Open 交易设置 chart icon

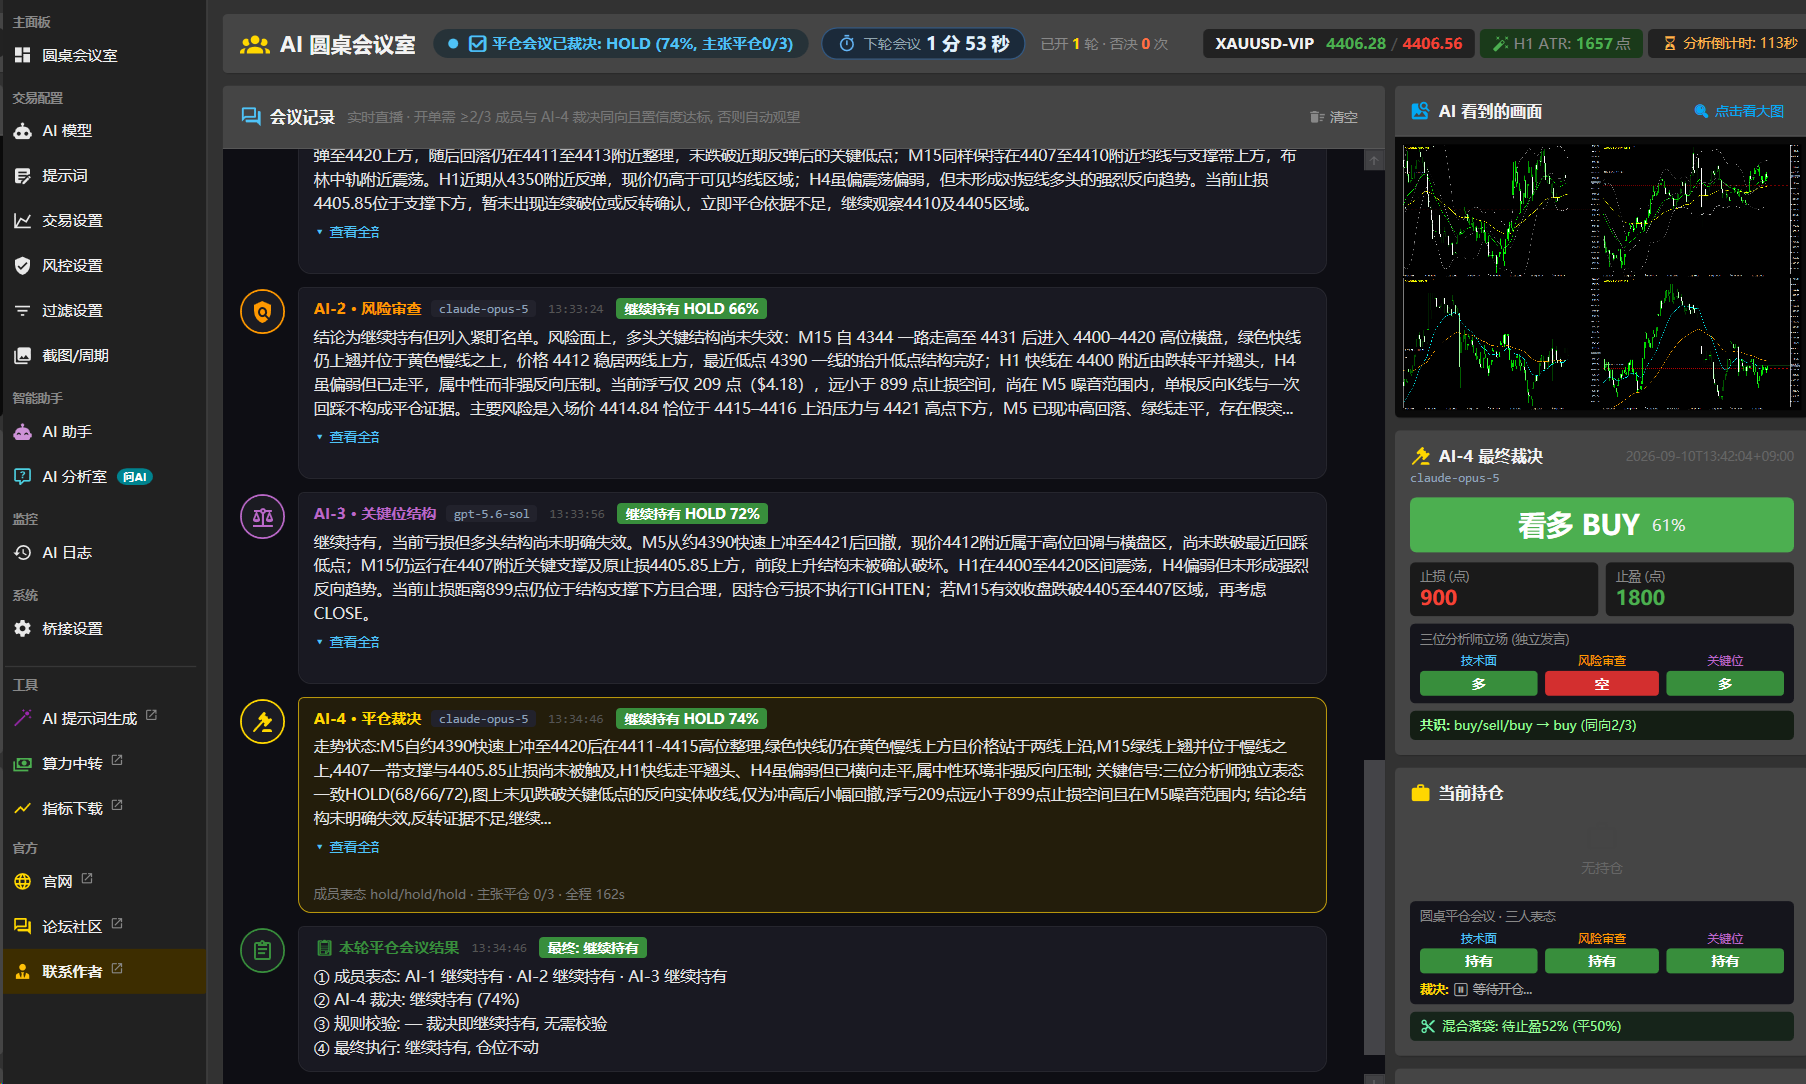[23, 220]
